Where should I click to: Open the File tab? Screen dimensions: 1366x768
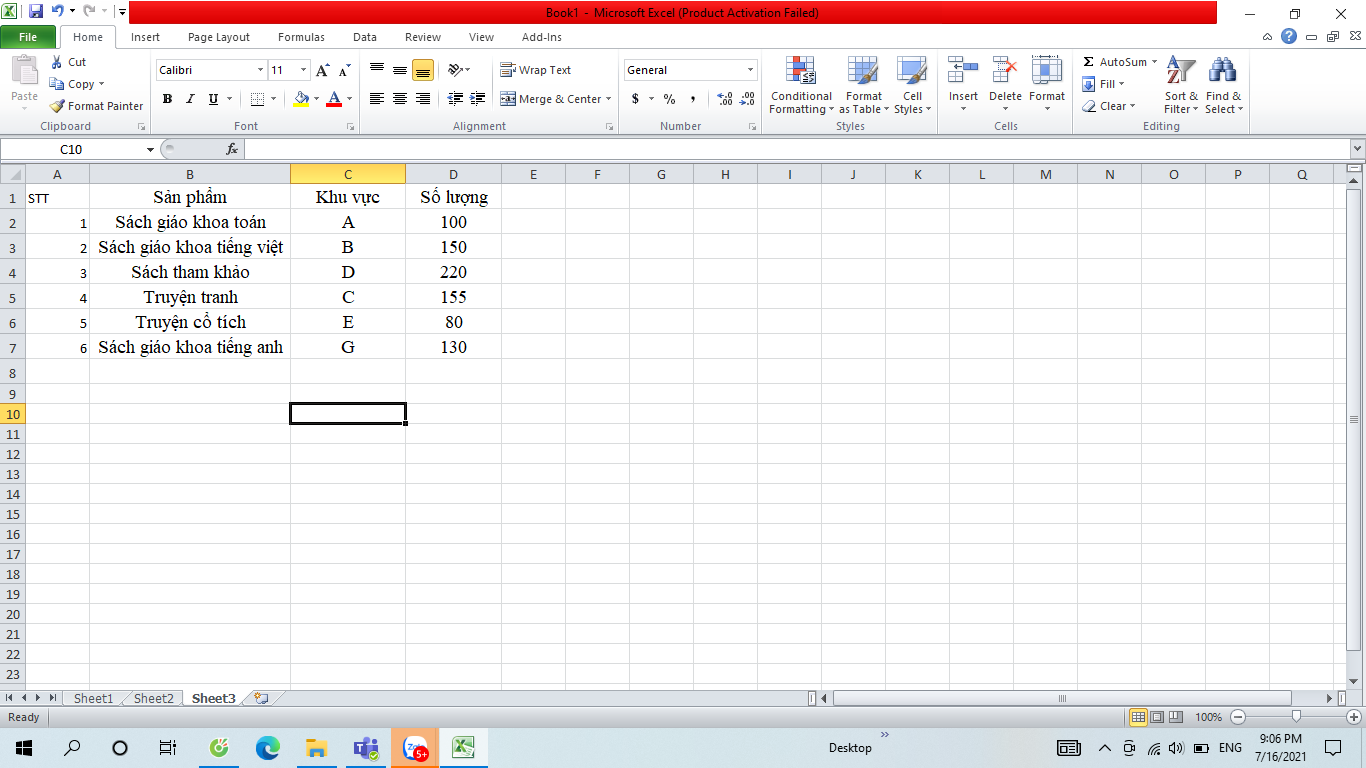click(28, 37)
